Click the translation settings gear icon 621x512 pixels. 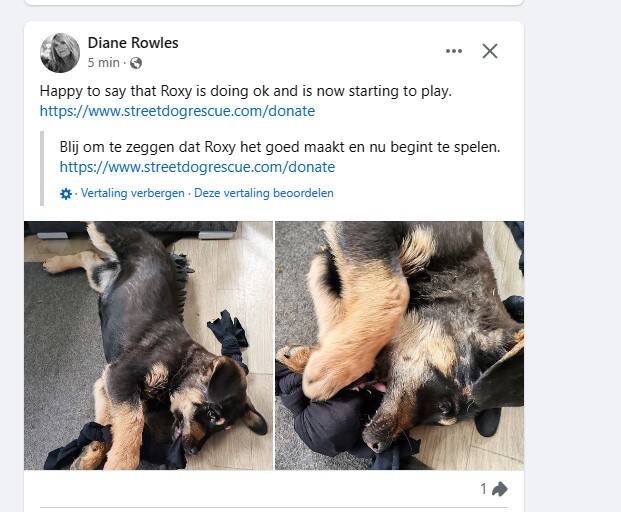point(66,194)
